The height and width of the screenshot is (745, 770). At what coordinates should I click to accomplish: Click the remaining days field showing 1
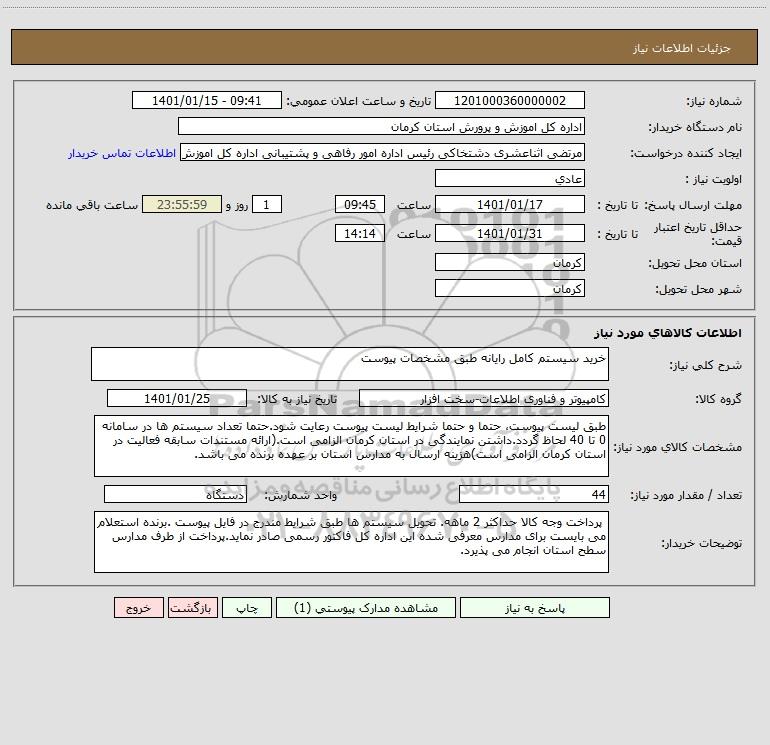point(267,204)
